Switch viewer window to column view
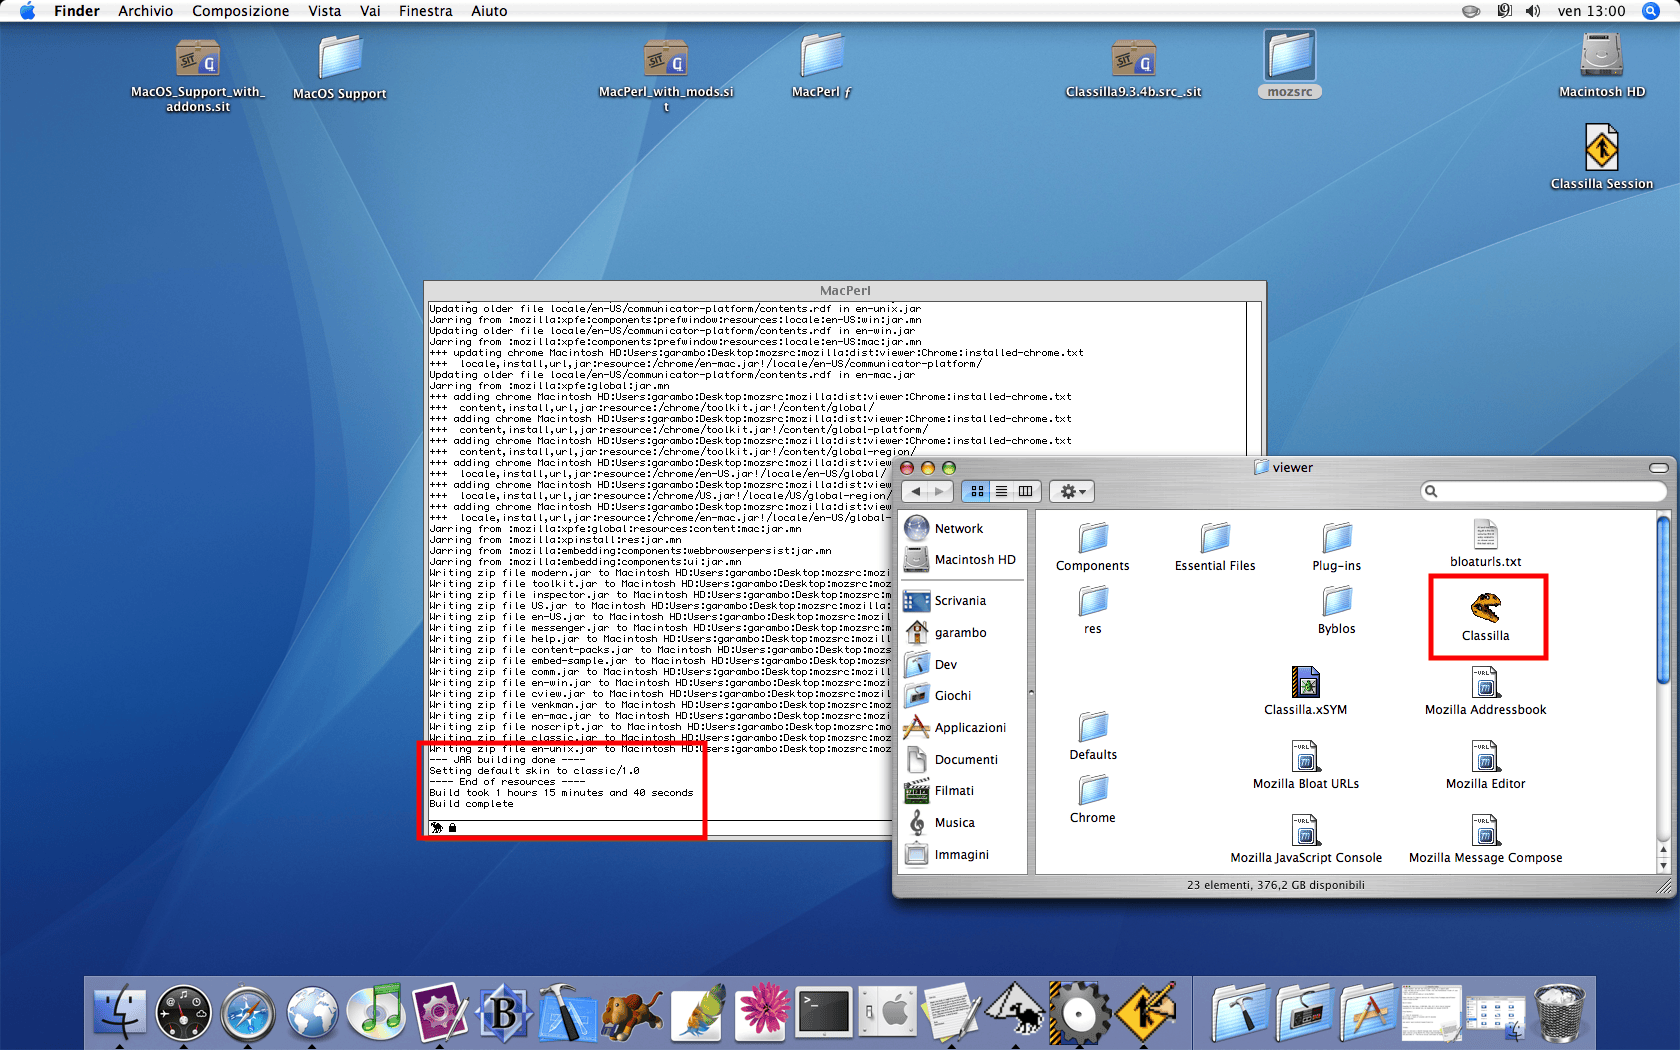1680x1050 pixels. tap(1026, 491)
